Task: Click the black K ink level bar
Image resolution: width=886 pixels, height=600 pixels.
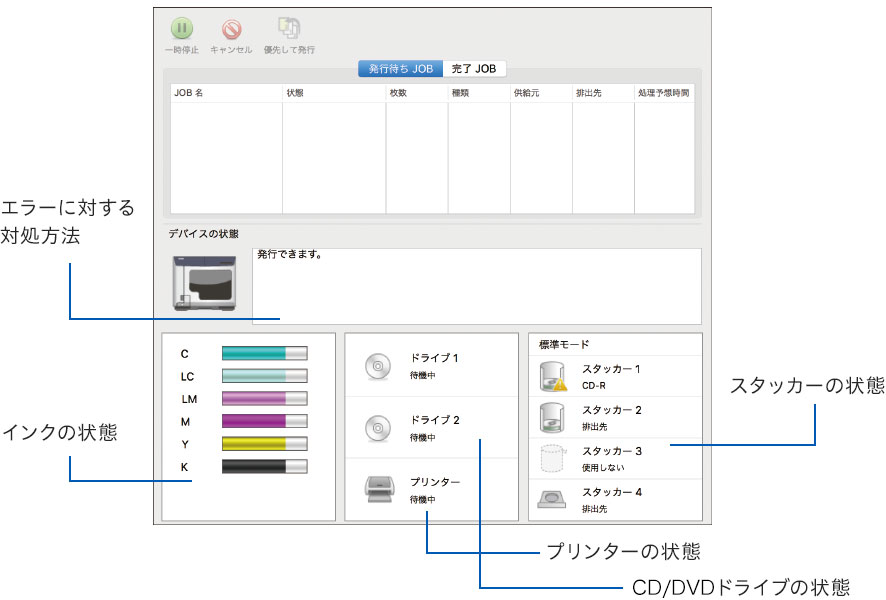Action: tap(264, 466)
